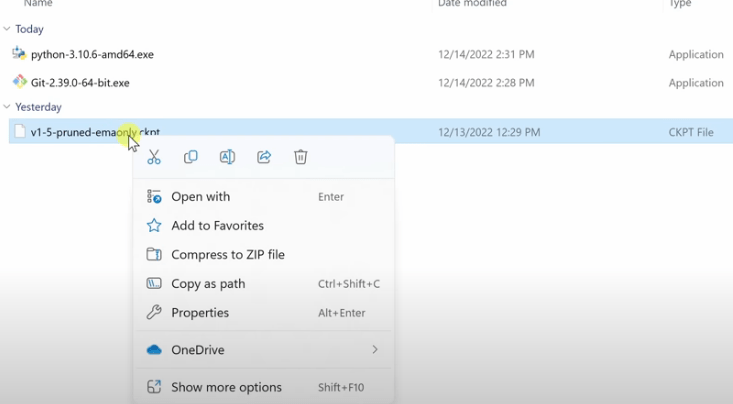Screen dimensions: 733x404
Task: Select the Git-2.39.0-64-bit.exe file name
Action: (80, 83)
